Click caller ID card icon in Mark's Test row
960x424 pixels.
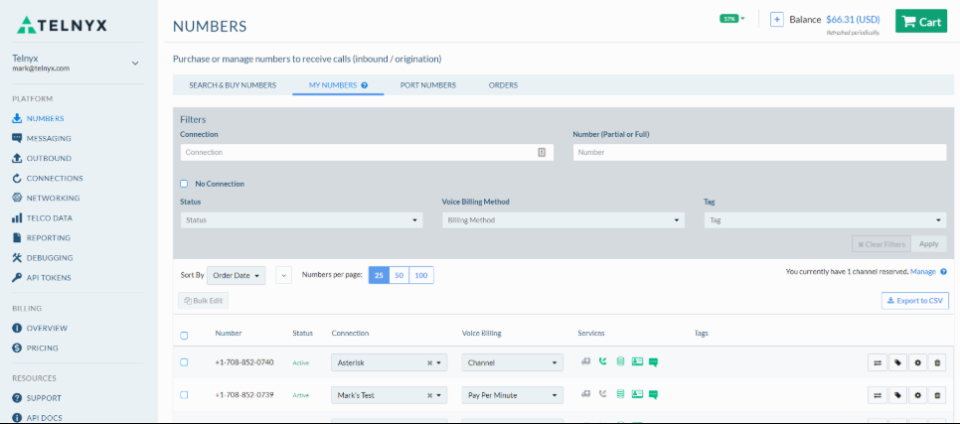(636, 395)
